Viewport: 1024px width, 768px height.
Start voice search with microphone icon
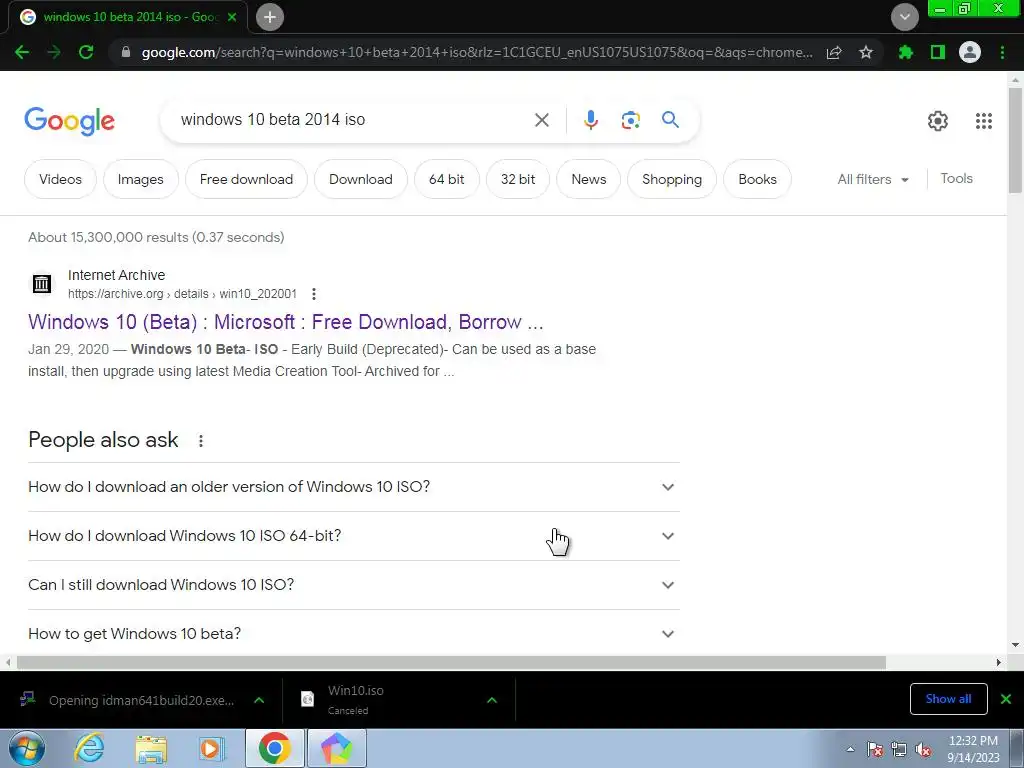(591, 120)
